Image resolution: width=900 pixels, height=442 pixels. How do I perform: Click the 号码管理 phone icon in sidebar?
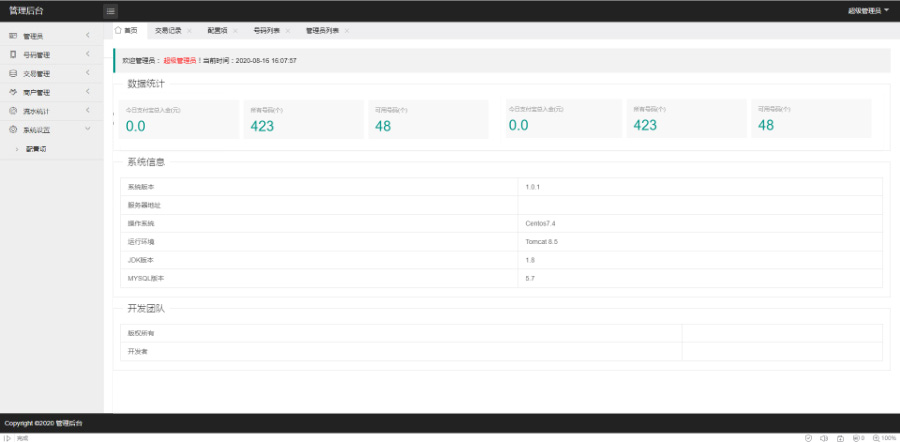pos(13,54)
